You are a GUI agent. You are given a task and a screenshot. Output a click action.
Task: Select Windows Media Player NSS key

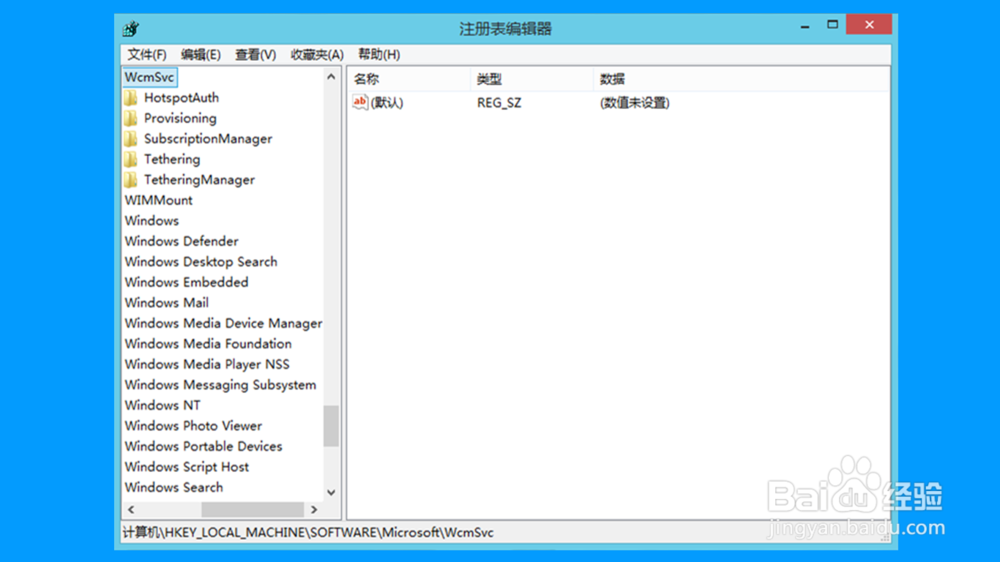(x=207, y=364)
